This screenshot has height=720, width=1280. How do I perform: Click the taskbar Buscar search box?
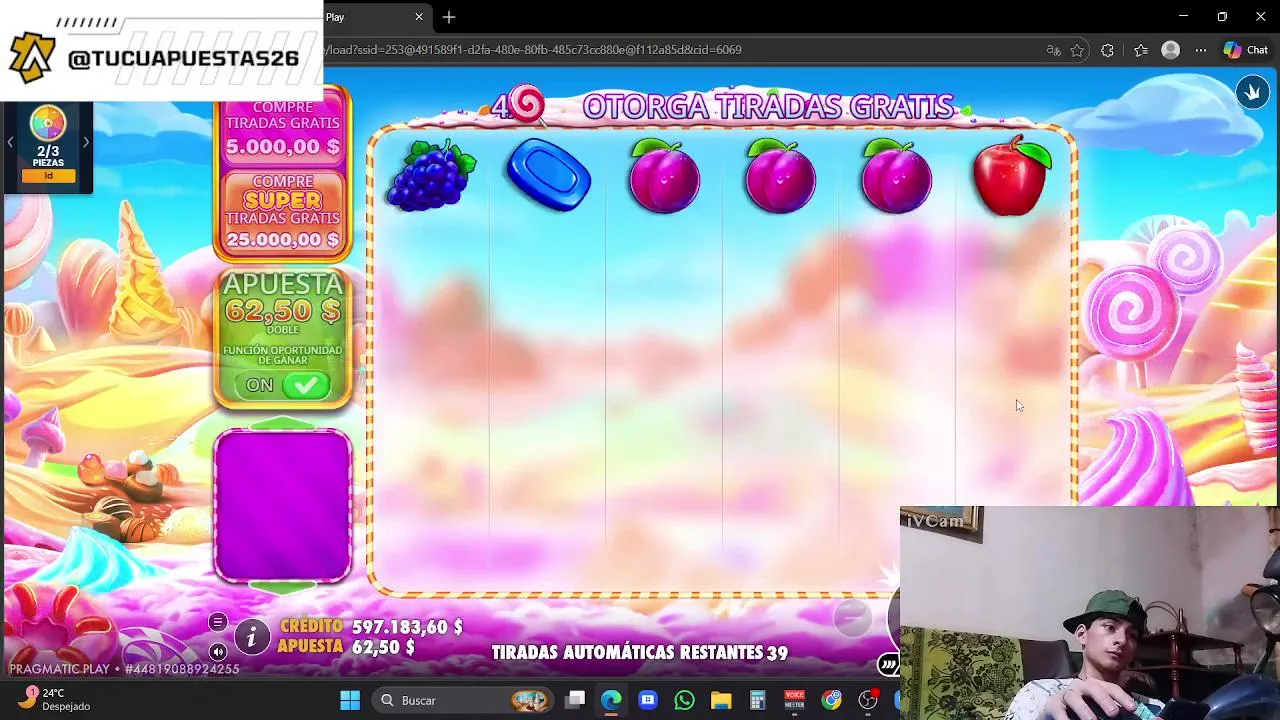tap(464, 700)
